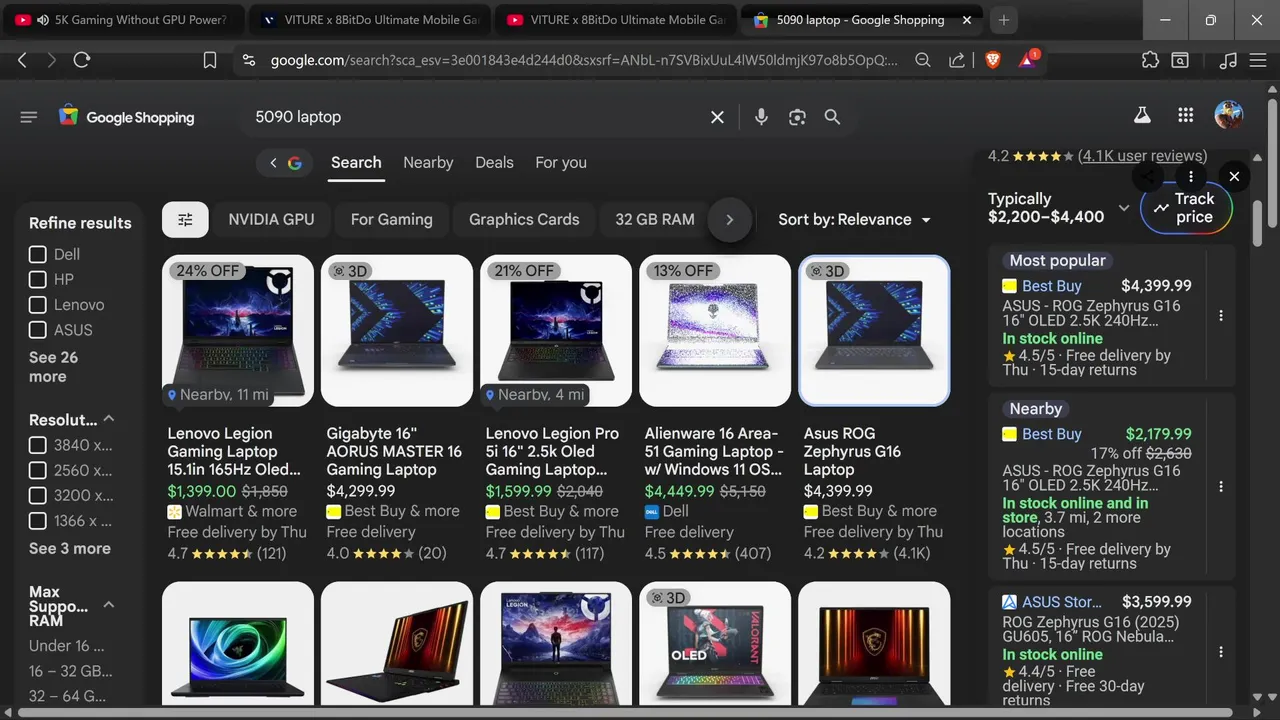Open the Sort by Relevance dropdown
Image resolution: width=1280 pixels, height=720 pixels.
855,220
